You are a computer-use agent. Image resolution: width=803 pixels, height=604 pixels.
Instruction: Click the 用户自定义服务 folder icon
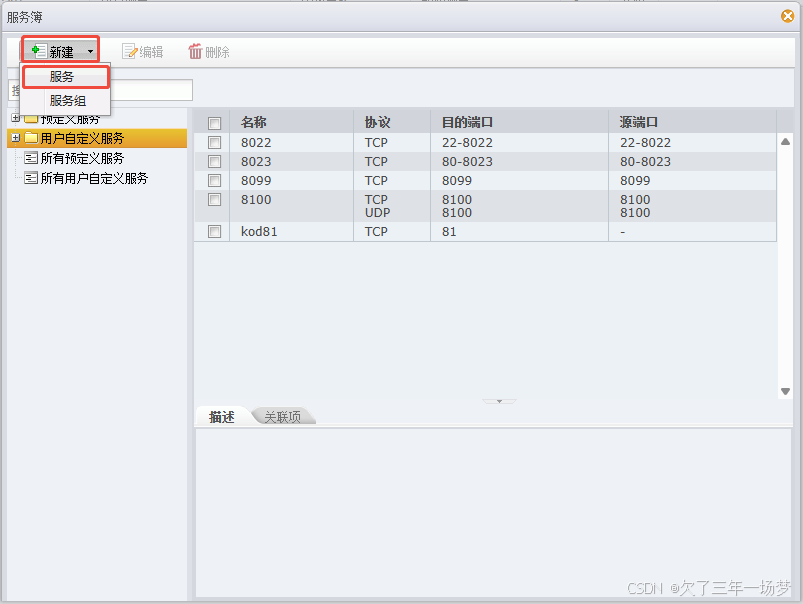tap(31, 138)
